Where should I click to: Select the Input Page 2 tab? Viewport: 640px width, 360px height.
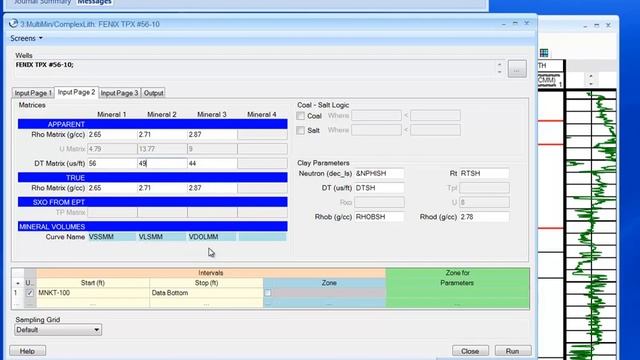(76, 92)
